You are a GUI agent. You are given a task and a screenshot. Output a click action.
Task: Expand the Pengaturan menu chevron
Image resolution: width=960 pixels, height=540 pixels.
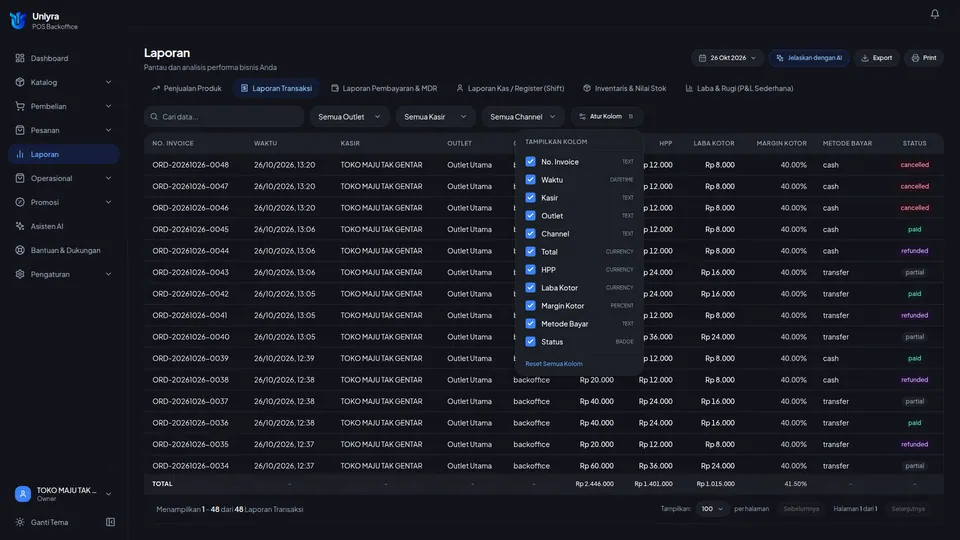tap(108, 274)
